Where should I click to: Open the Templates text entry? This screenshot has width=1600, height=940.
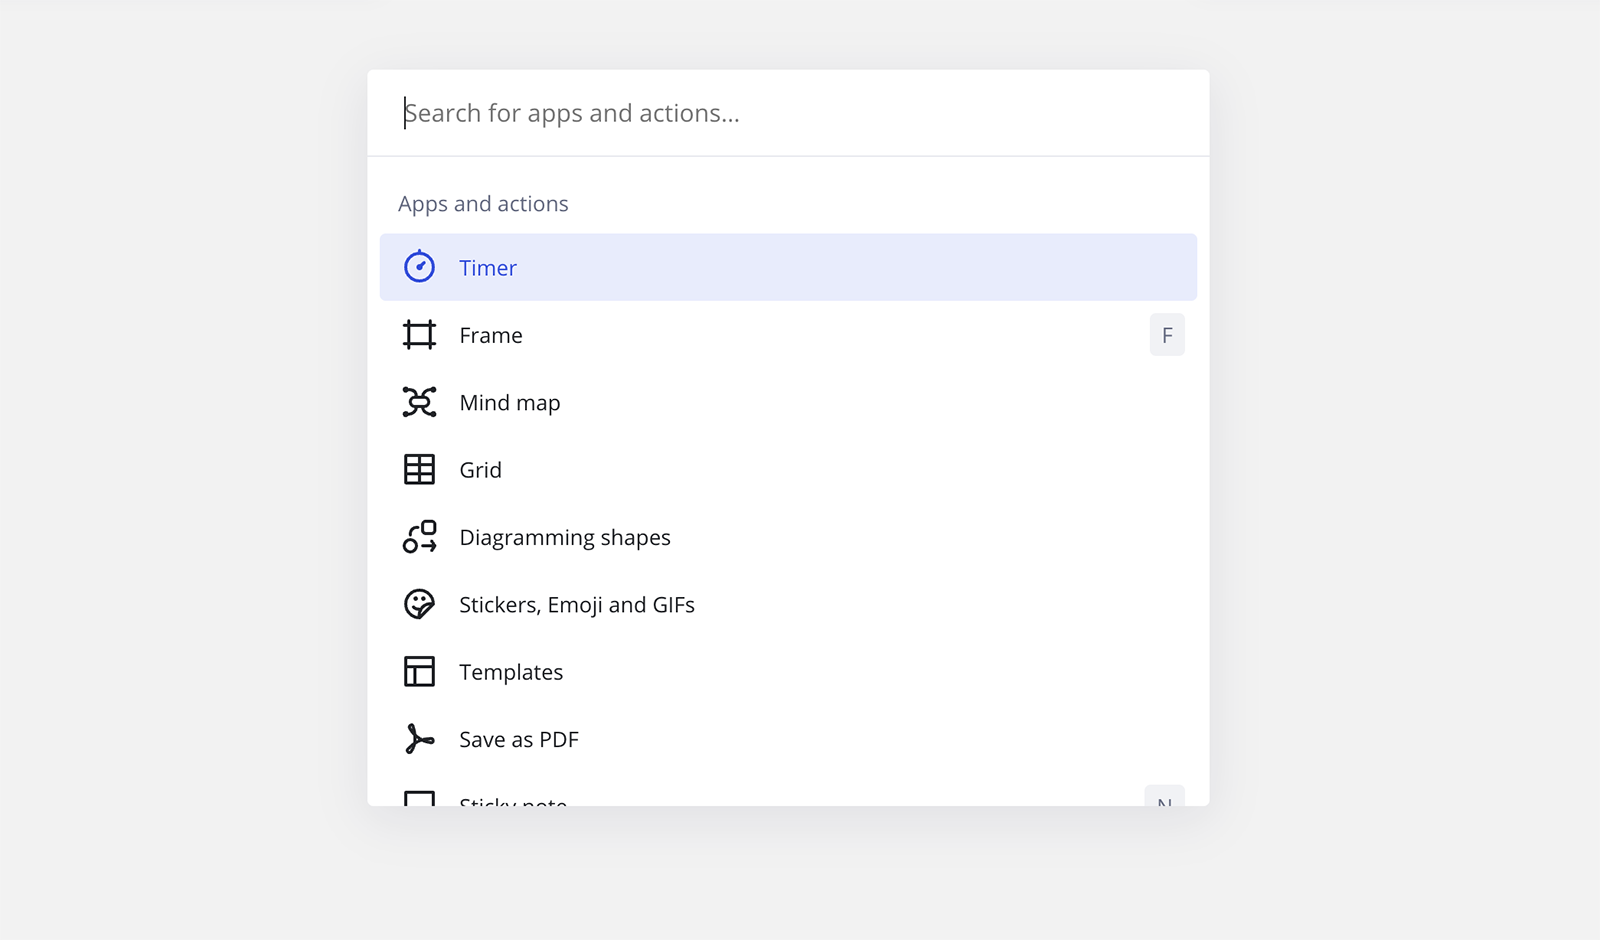coord(511,672)
